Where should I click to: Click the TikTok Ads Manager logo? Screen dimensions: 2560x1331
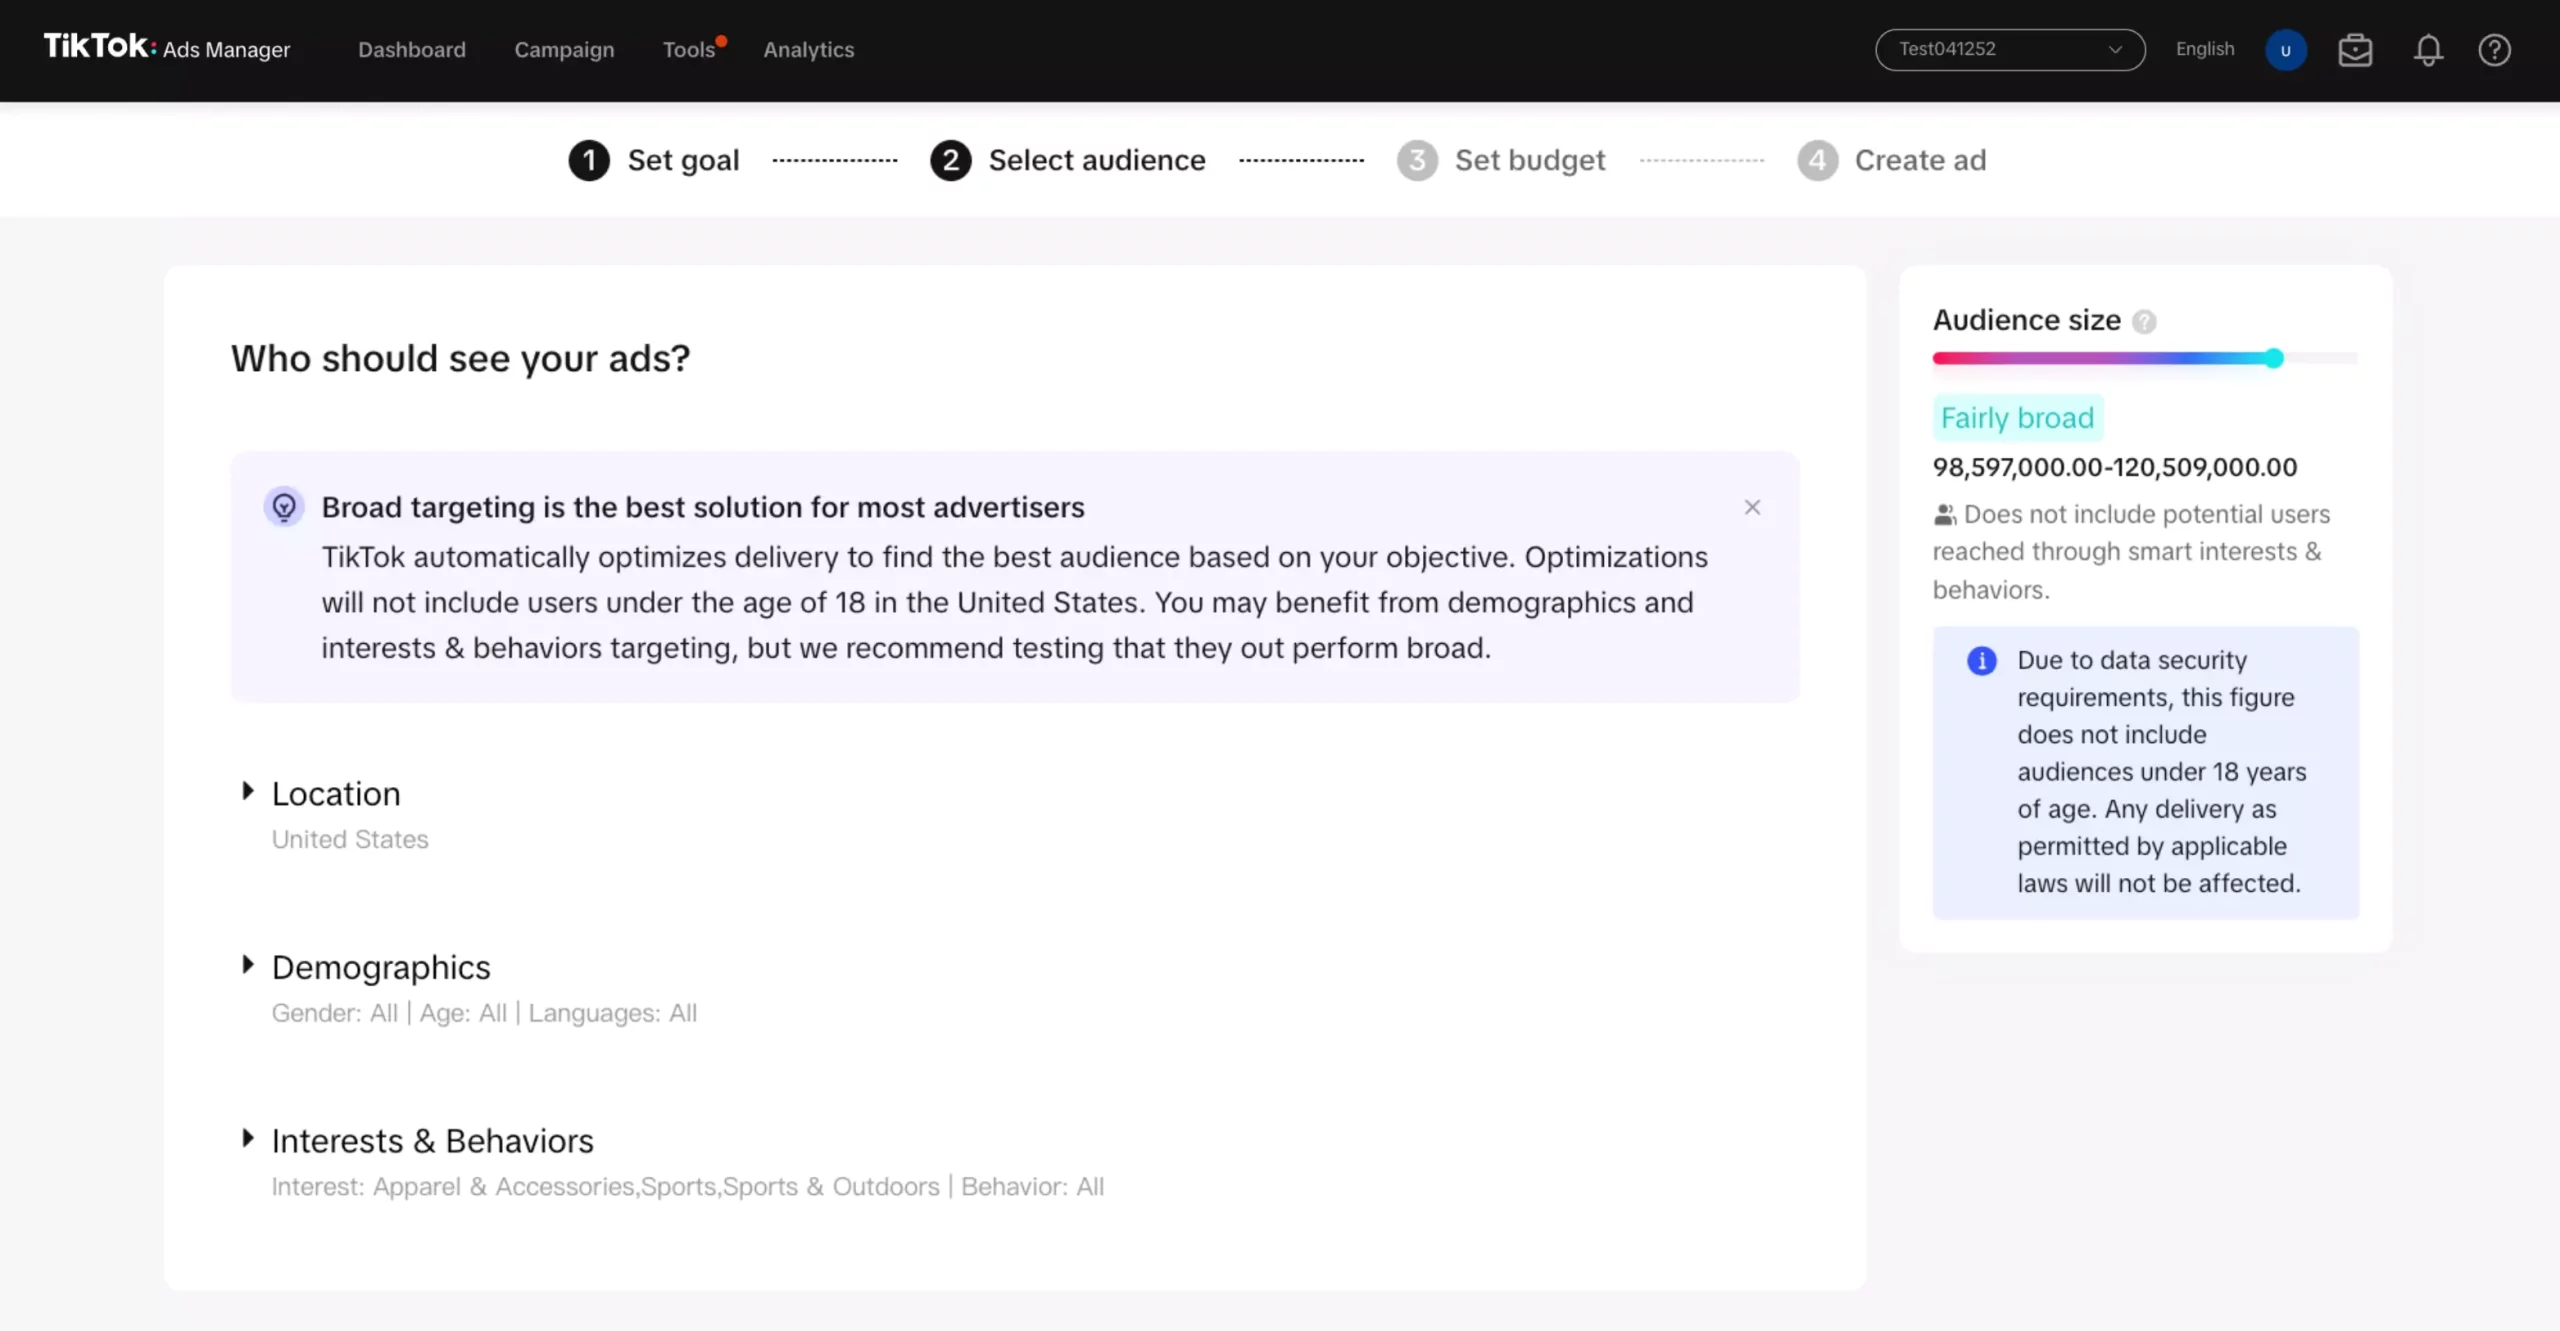166,47
